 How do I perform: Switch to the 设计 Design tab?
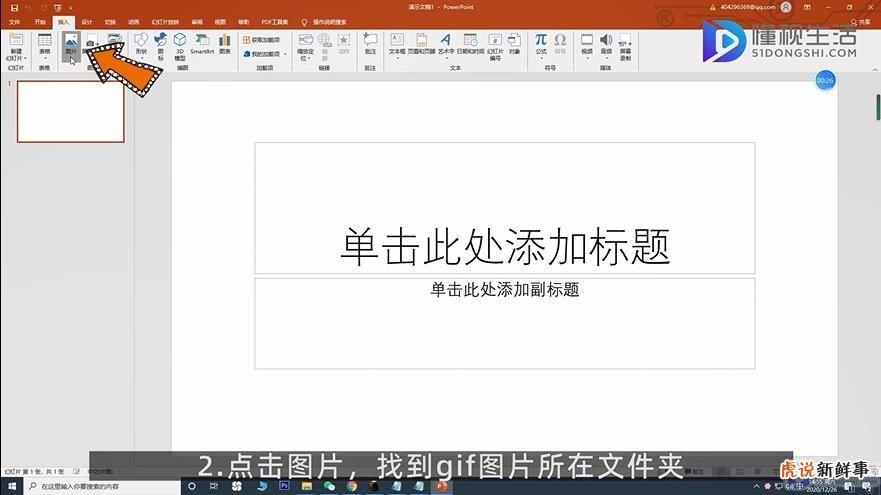pos(87,22)
